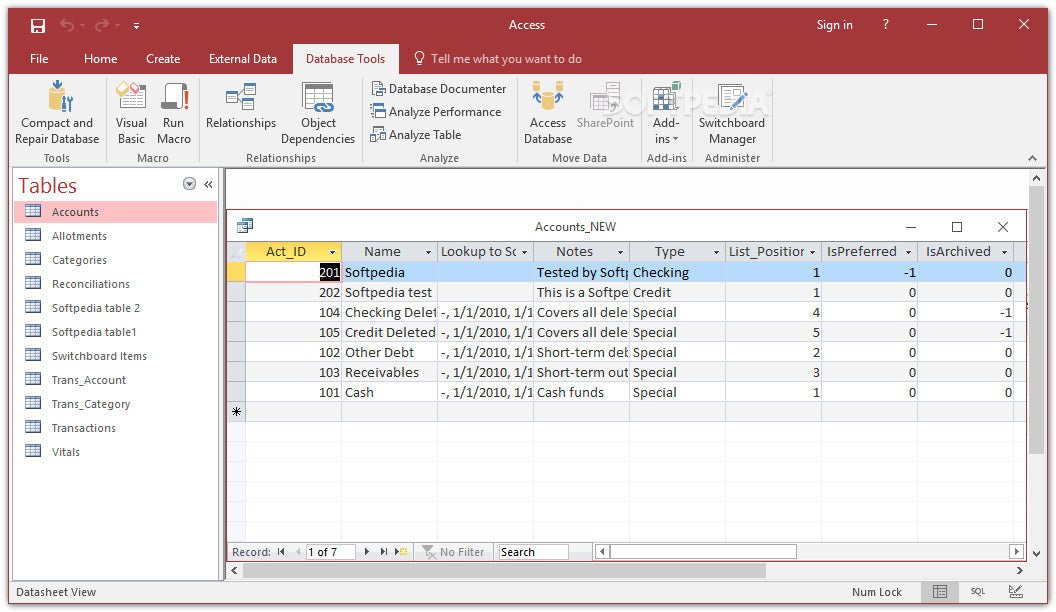The image size is (1056, 612).
Task: Launch Compact and Repair Database
Action: point(56,112)
